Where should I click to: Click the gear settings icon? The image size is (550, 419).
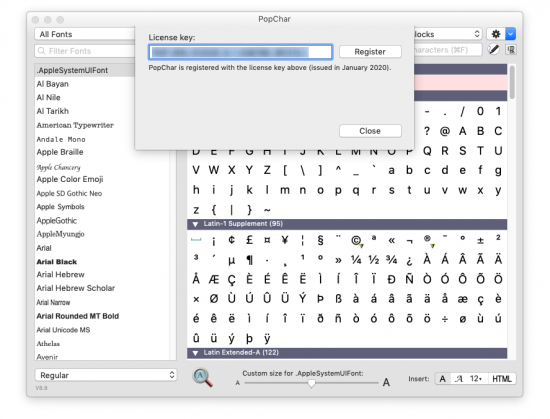496,34
